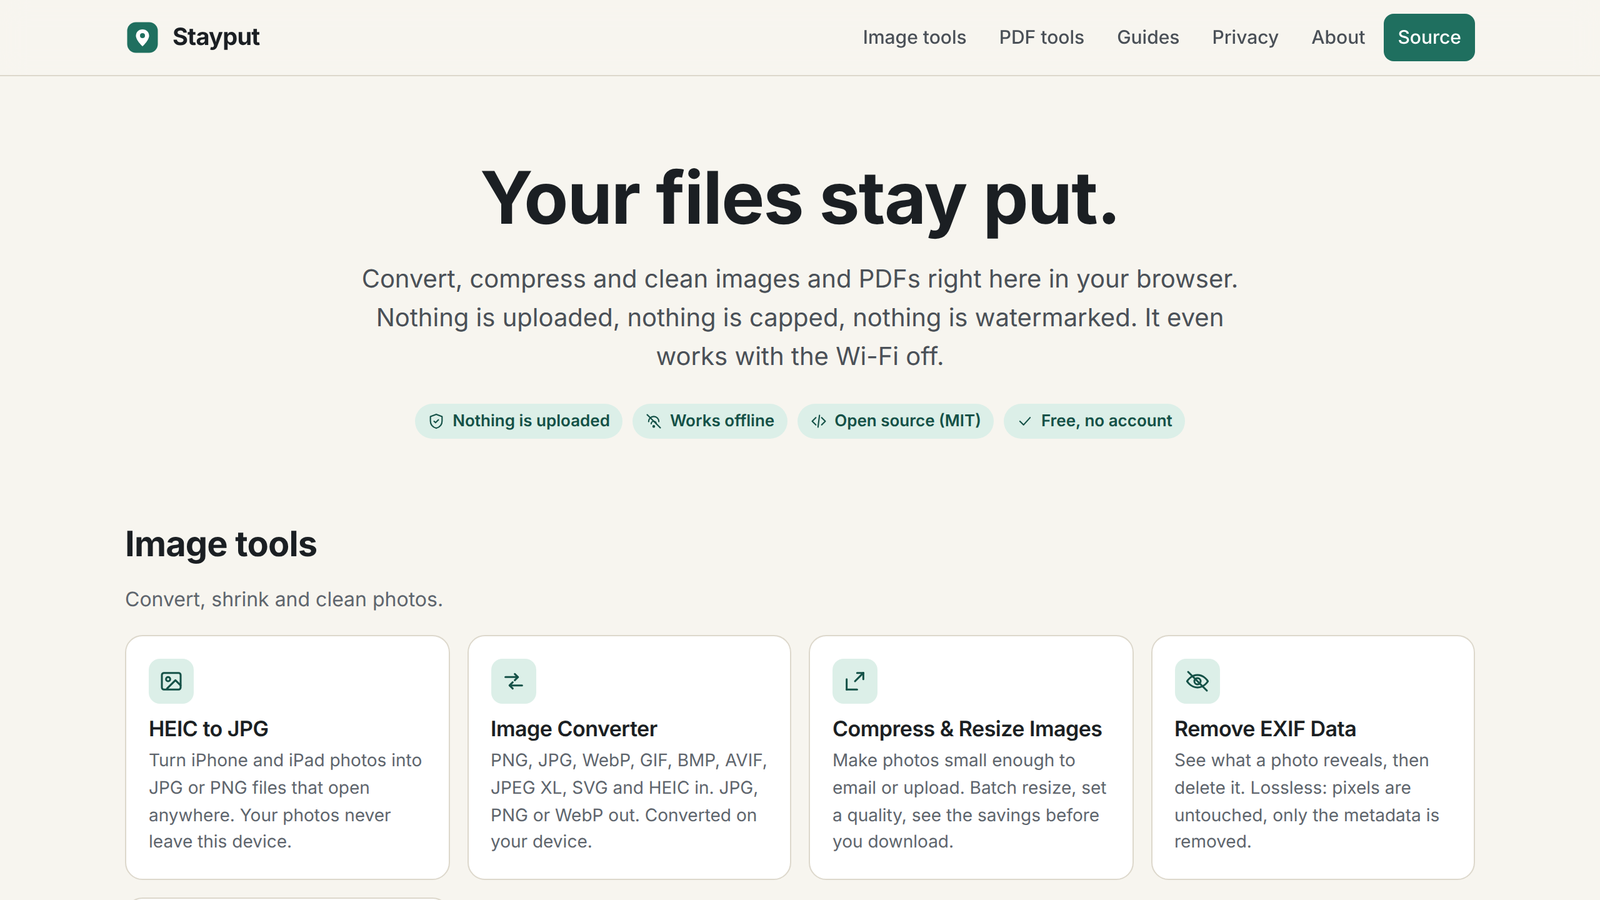1600x900 pixels.
Task: Click the HEIC to JPG card description
Action: pyautogui.click(x=286, y=801)
